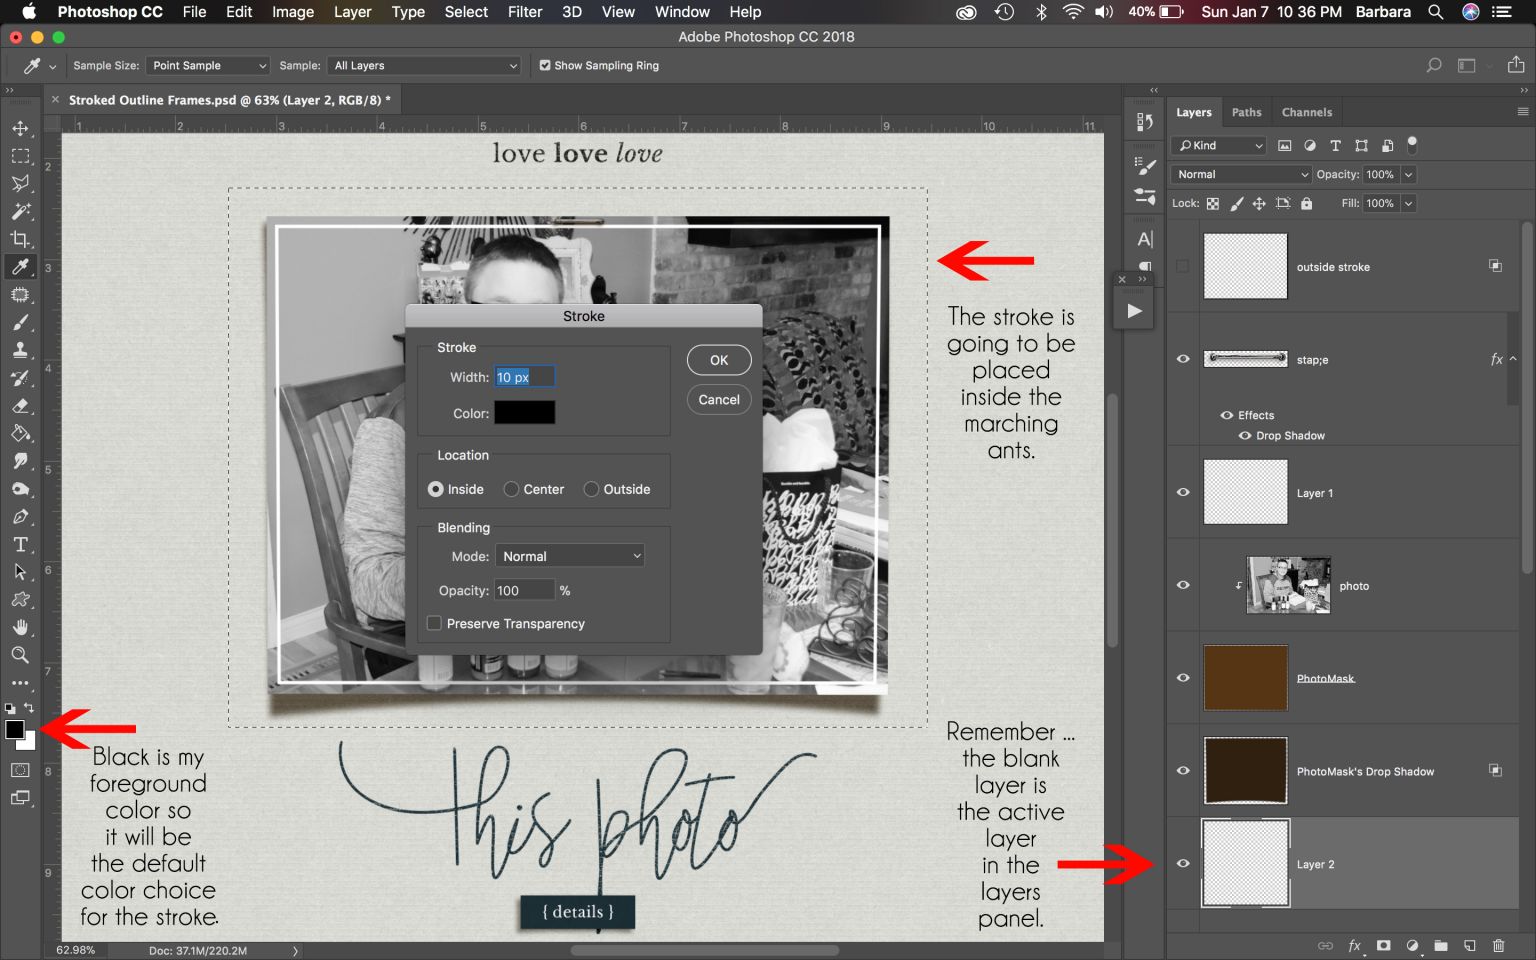Open the stroke Color swatch picker
The width and height of the screenshot is (1536, 960).
tap(524, 412)
